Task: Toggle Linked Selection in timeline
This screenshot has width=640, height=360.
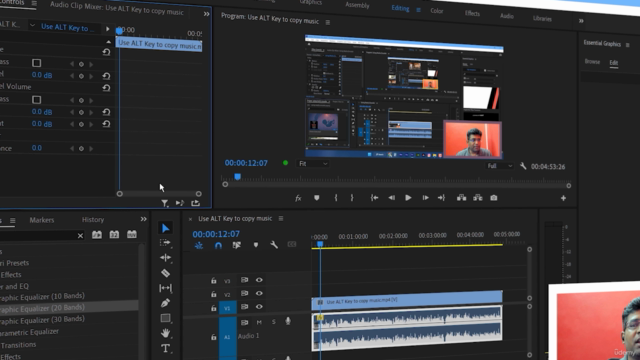Action: (x=237, y=245)
